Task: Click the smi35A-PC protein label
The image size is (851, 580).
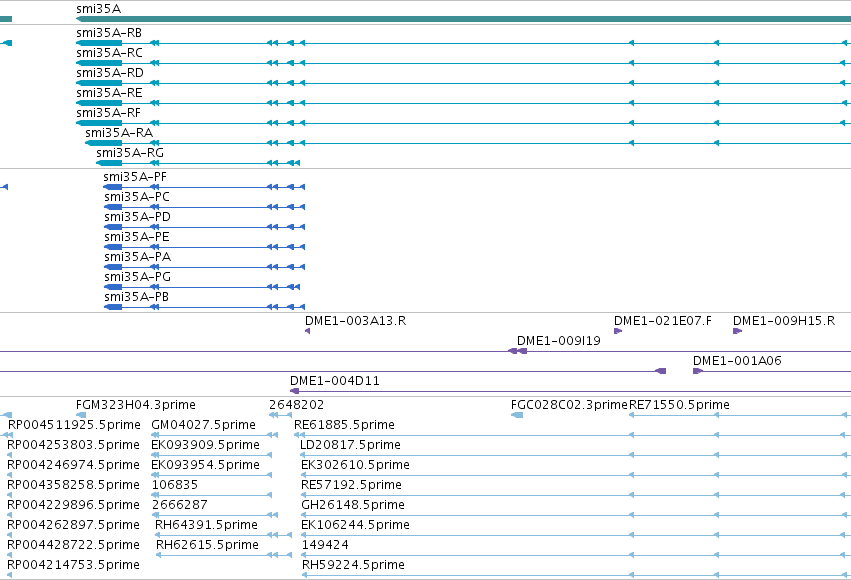Action: click(x=137, y=197)
